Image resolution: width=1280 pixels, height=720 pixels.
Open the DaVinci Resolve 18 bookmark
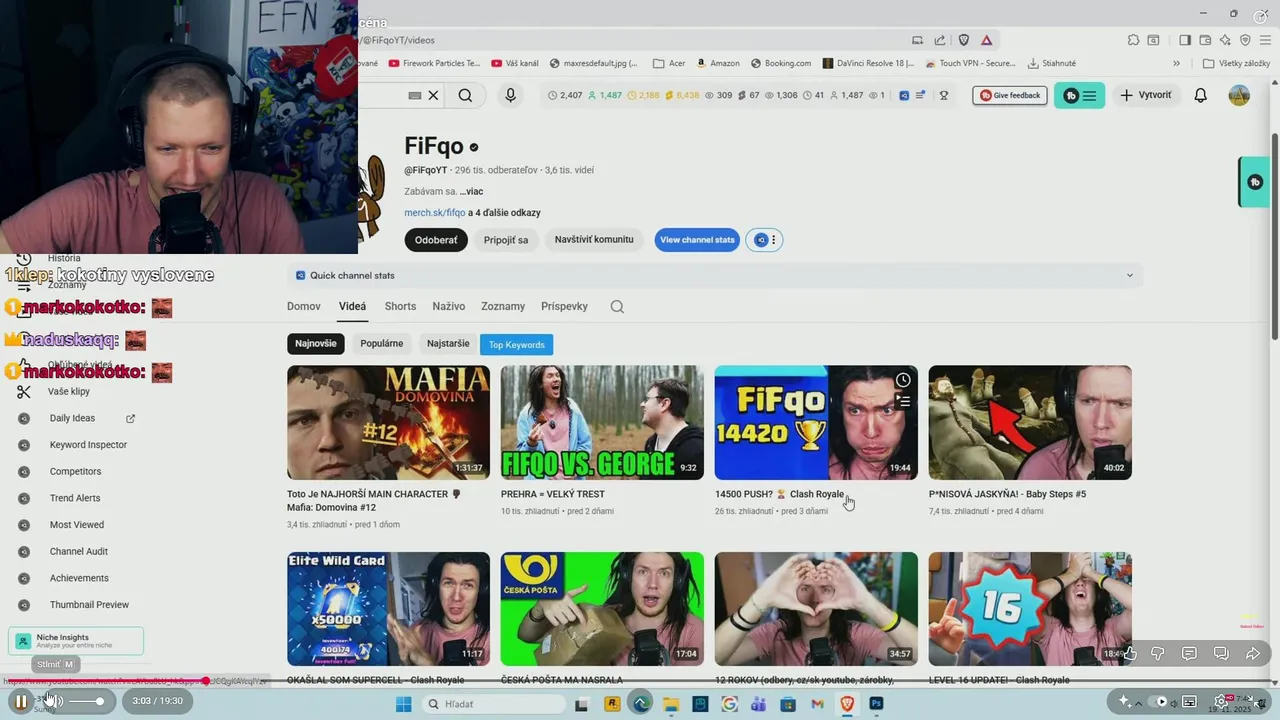point(868,63)
